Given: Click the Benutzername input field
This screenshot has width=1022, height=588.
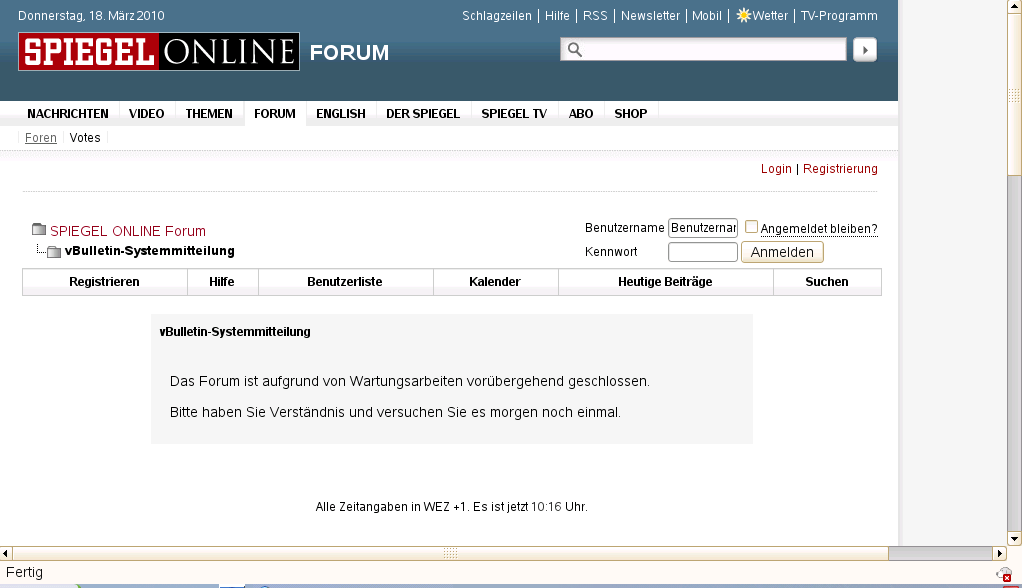Looking at the screenshot, I should pyautogui.click(x=702, y=228).
